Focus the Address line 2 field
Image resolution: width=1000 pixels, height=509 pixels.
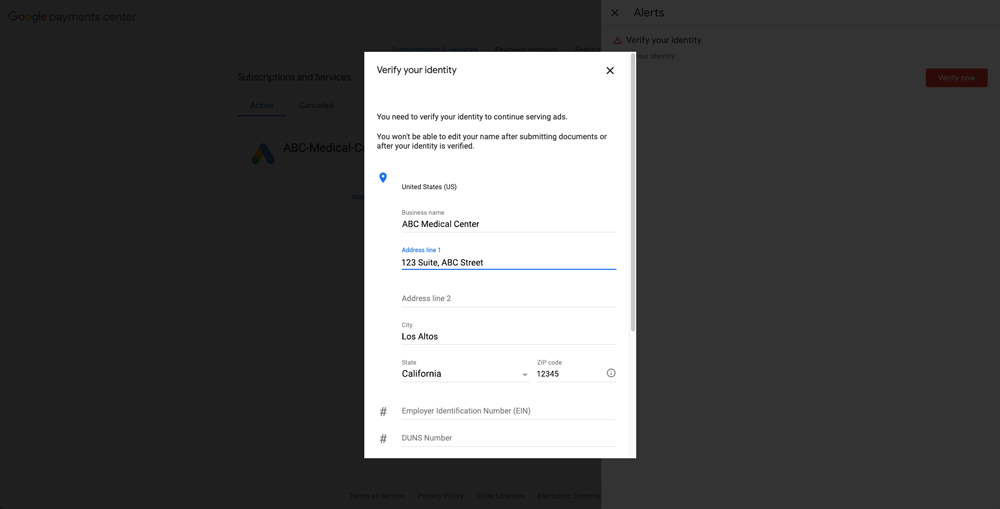pyautogui.click(x=508, y=299)
